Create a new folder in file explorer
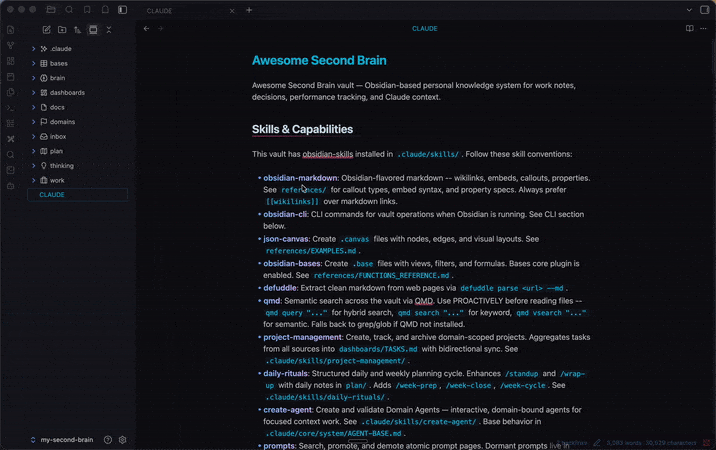Screen dimensions: 716x450 point(62,30)
